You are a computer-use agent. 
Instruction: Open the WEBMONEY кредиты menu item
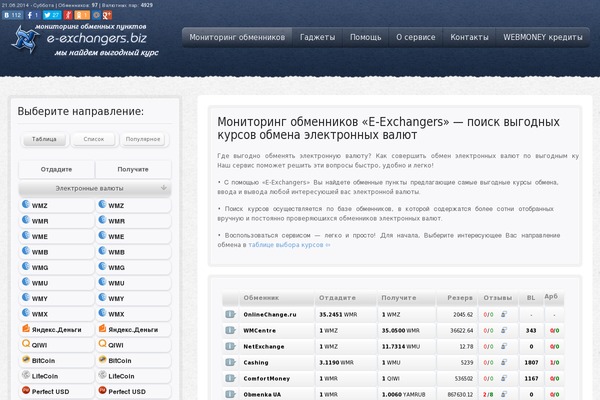(543, 38)
